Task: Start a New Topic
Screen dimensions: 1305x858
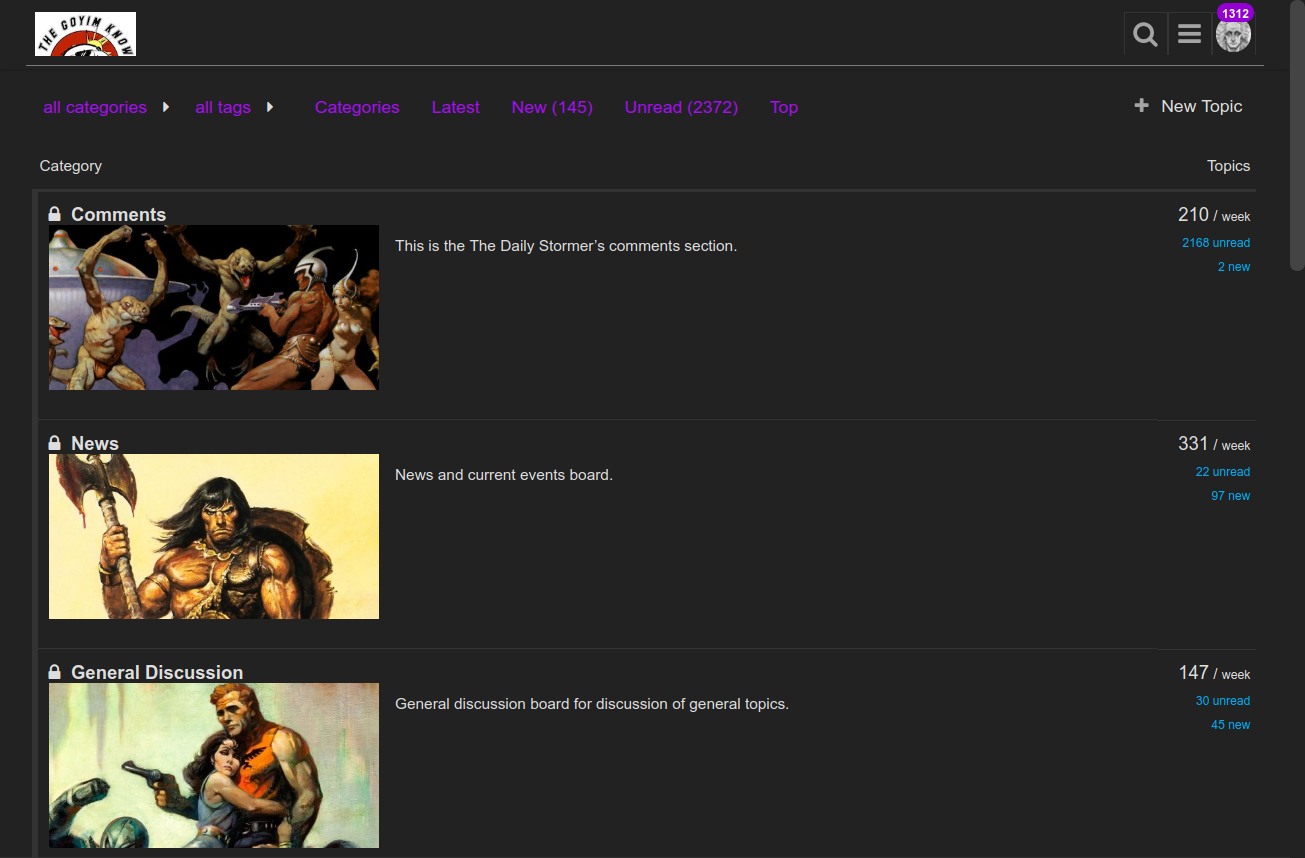Action: 1189,106
